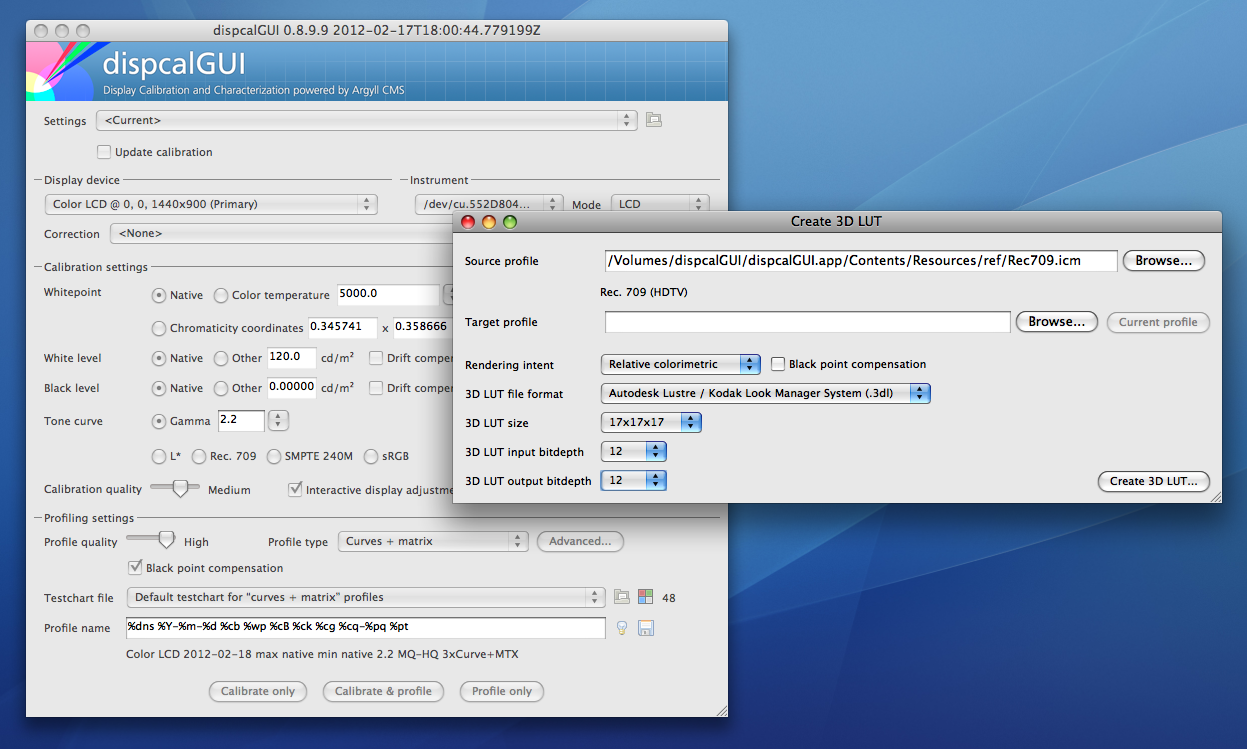This screenshot has width=1247, height=749.
Task: Select Other for Black level
Action: pyautogui.click(x=221, y=388)
